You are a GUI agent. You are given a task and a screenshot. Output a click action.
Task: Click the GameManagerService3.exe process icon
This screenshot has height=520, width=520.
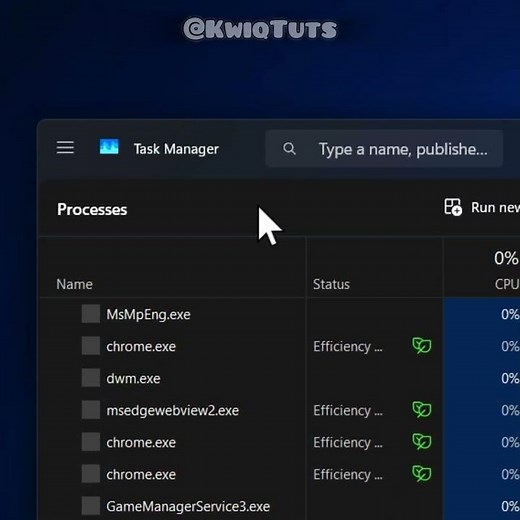[91, 506]
